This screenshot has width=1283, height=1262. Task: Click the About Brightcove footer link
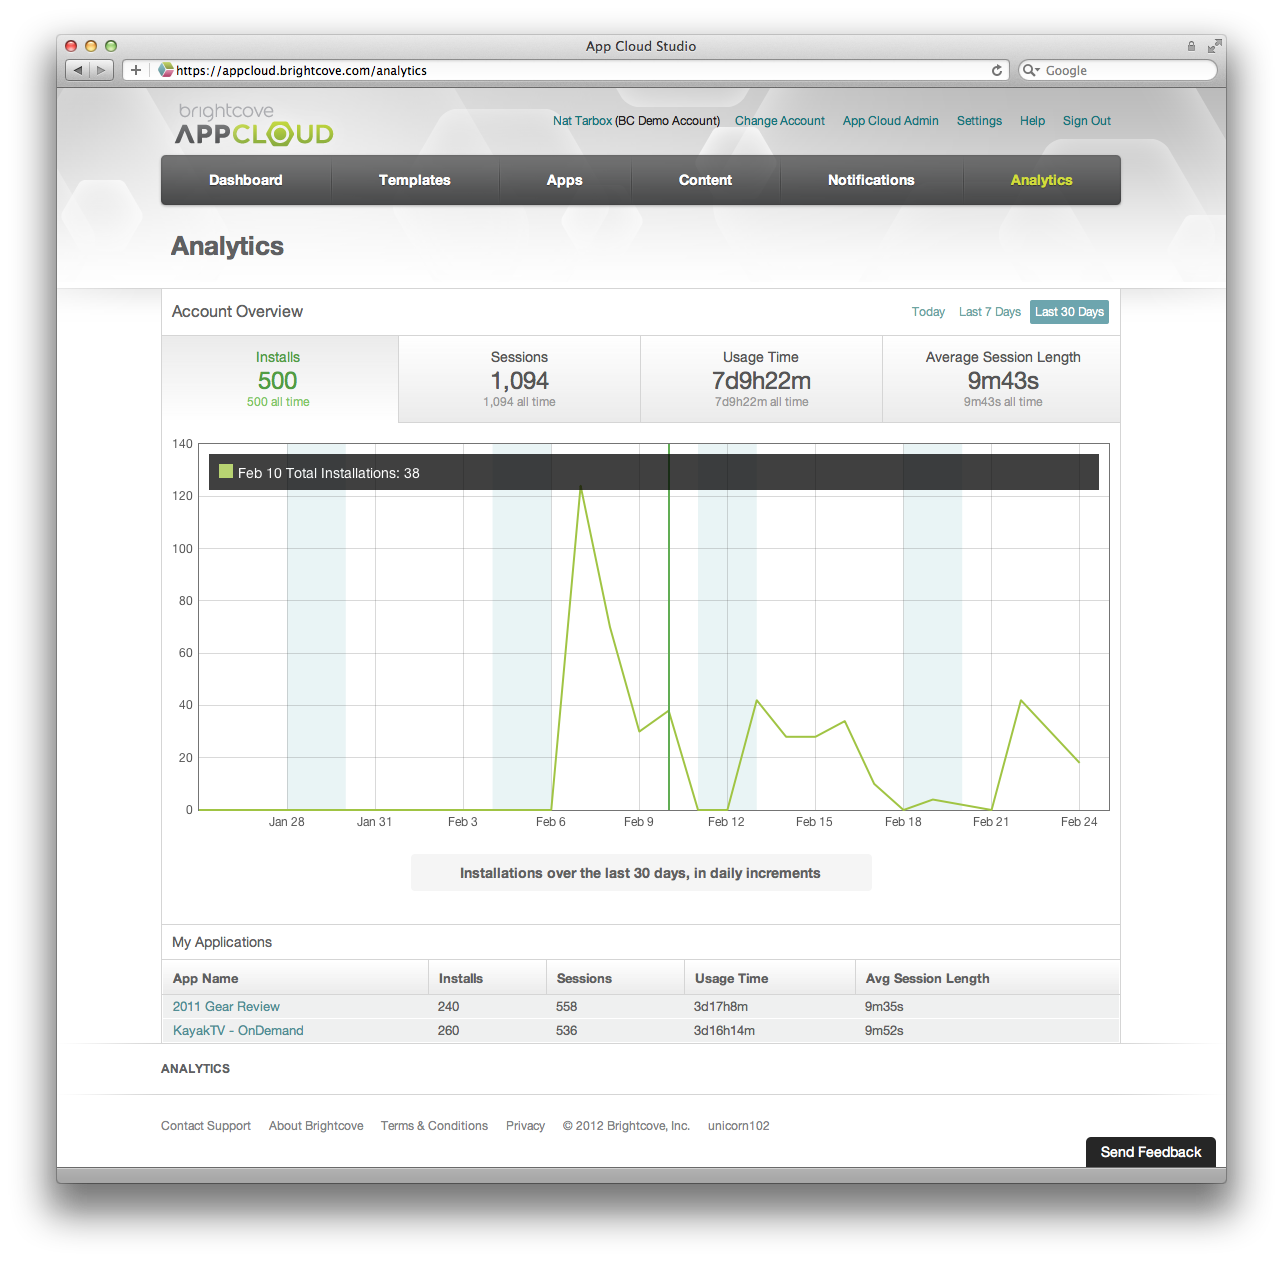[316, 1126]
